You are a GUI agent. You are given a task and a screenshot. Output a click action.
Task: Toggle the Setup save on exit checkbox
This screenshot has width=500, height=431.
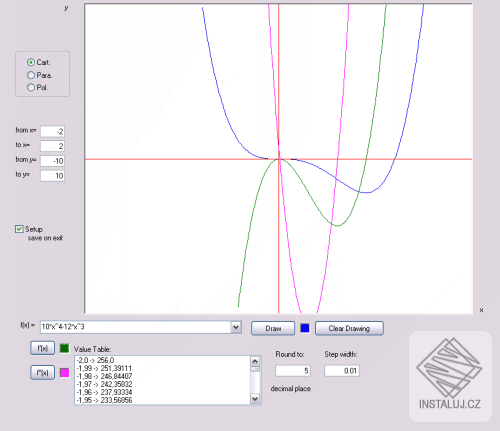(x=19, y=229)
